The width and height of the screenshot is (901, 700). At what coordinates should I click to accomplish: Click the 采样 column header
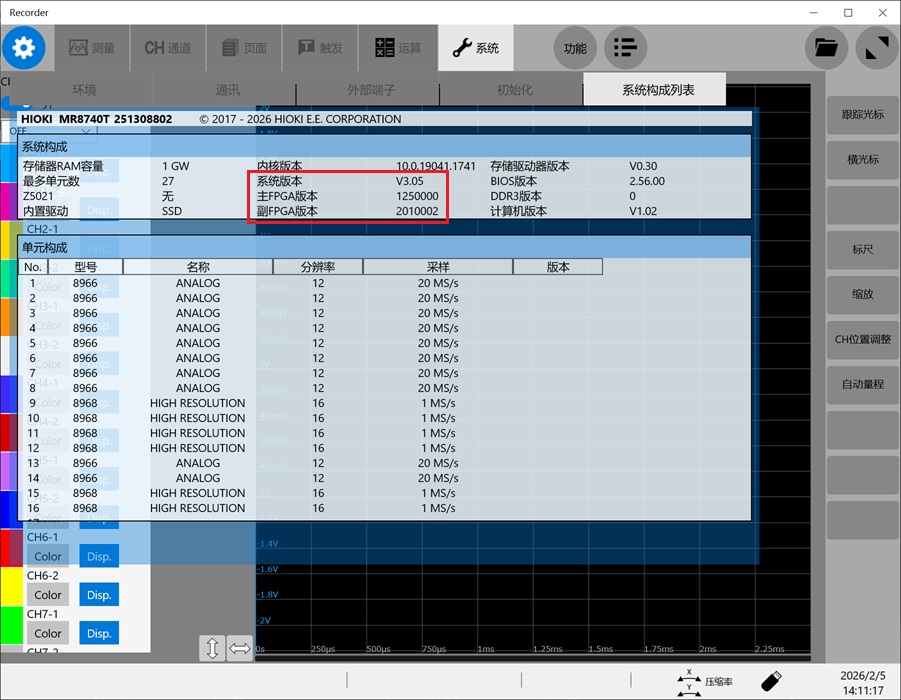(x=438, y=267)
